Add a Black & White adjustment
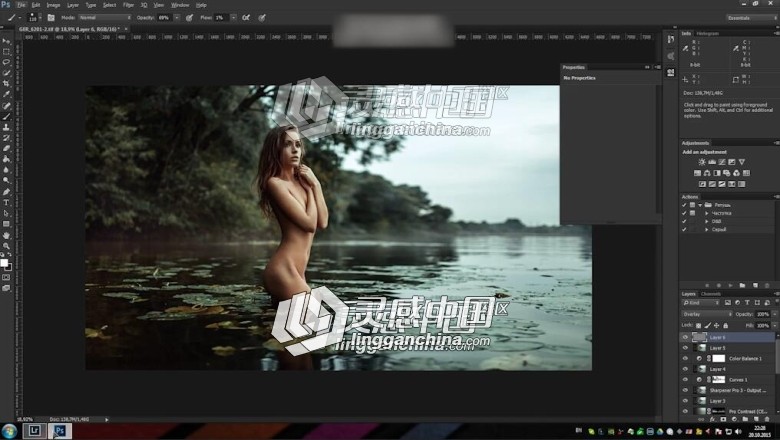This screenshot has width=780, height=440. (717, 173)
